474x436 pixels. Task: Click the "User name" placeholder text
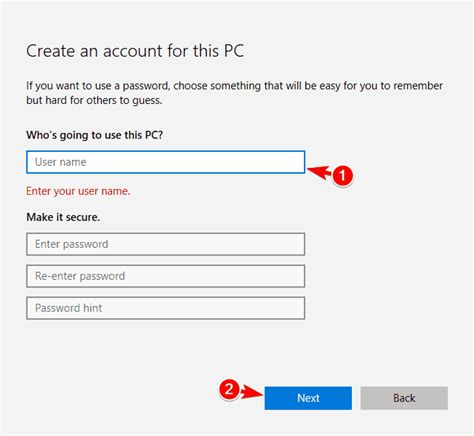click(x=61, y=162)
